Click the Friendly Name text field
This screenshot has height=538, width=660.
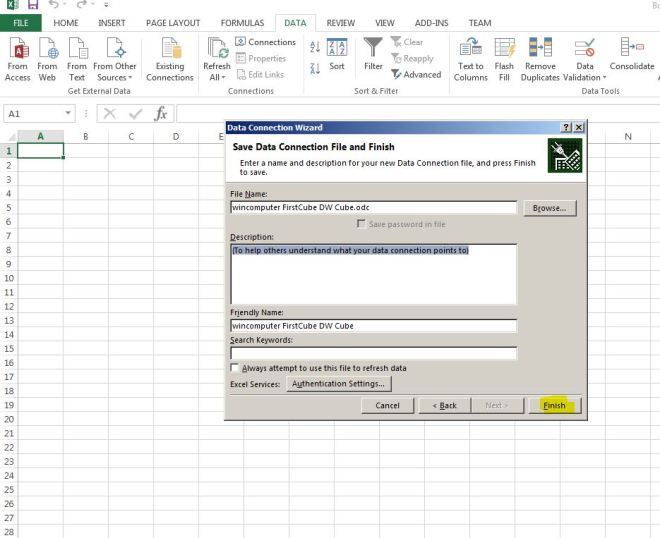coord(373,325)
